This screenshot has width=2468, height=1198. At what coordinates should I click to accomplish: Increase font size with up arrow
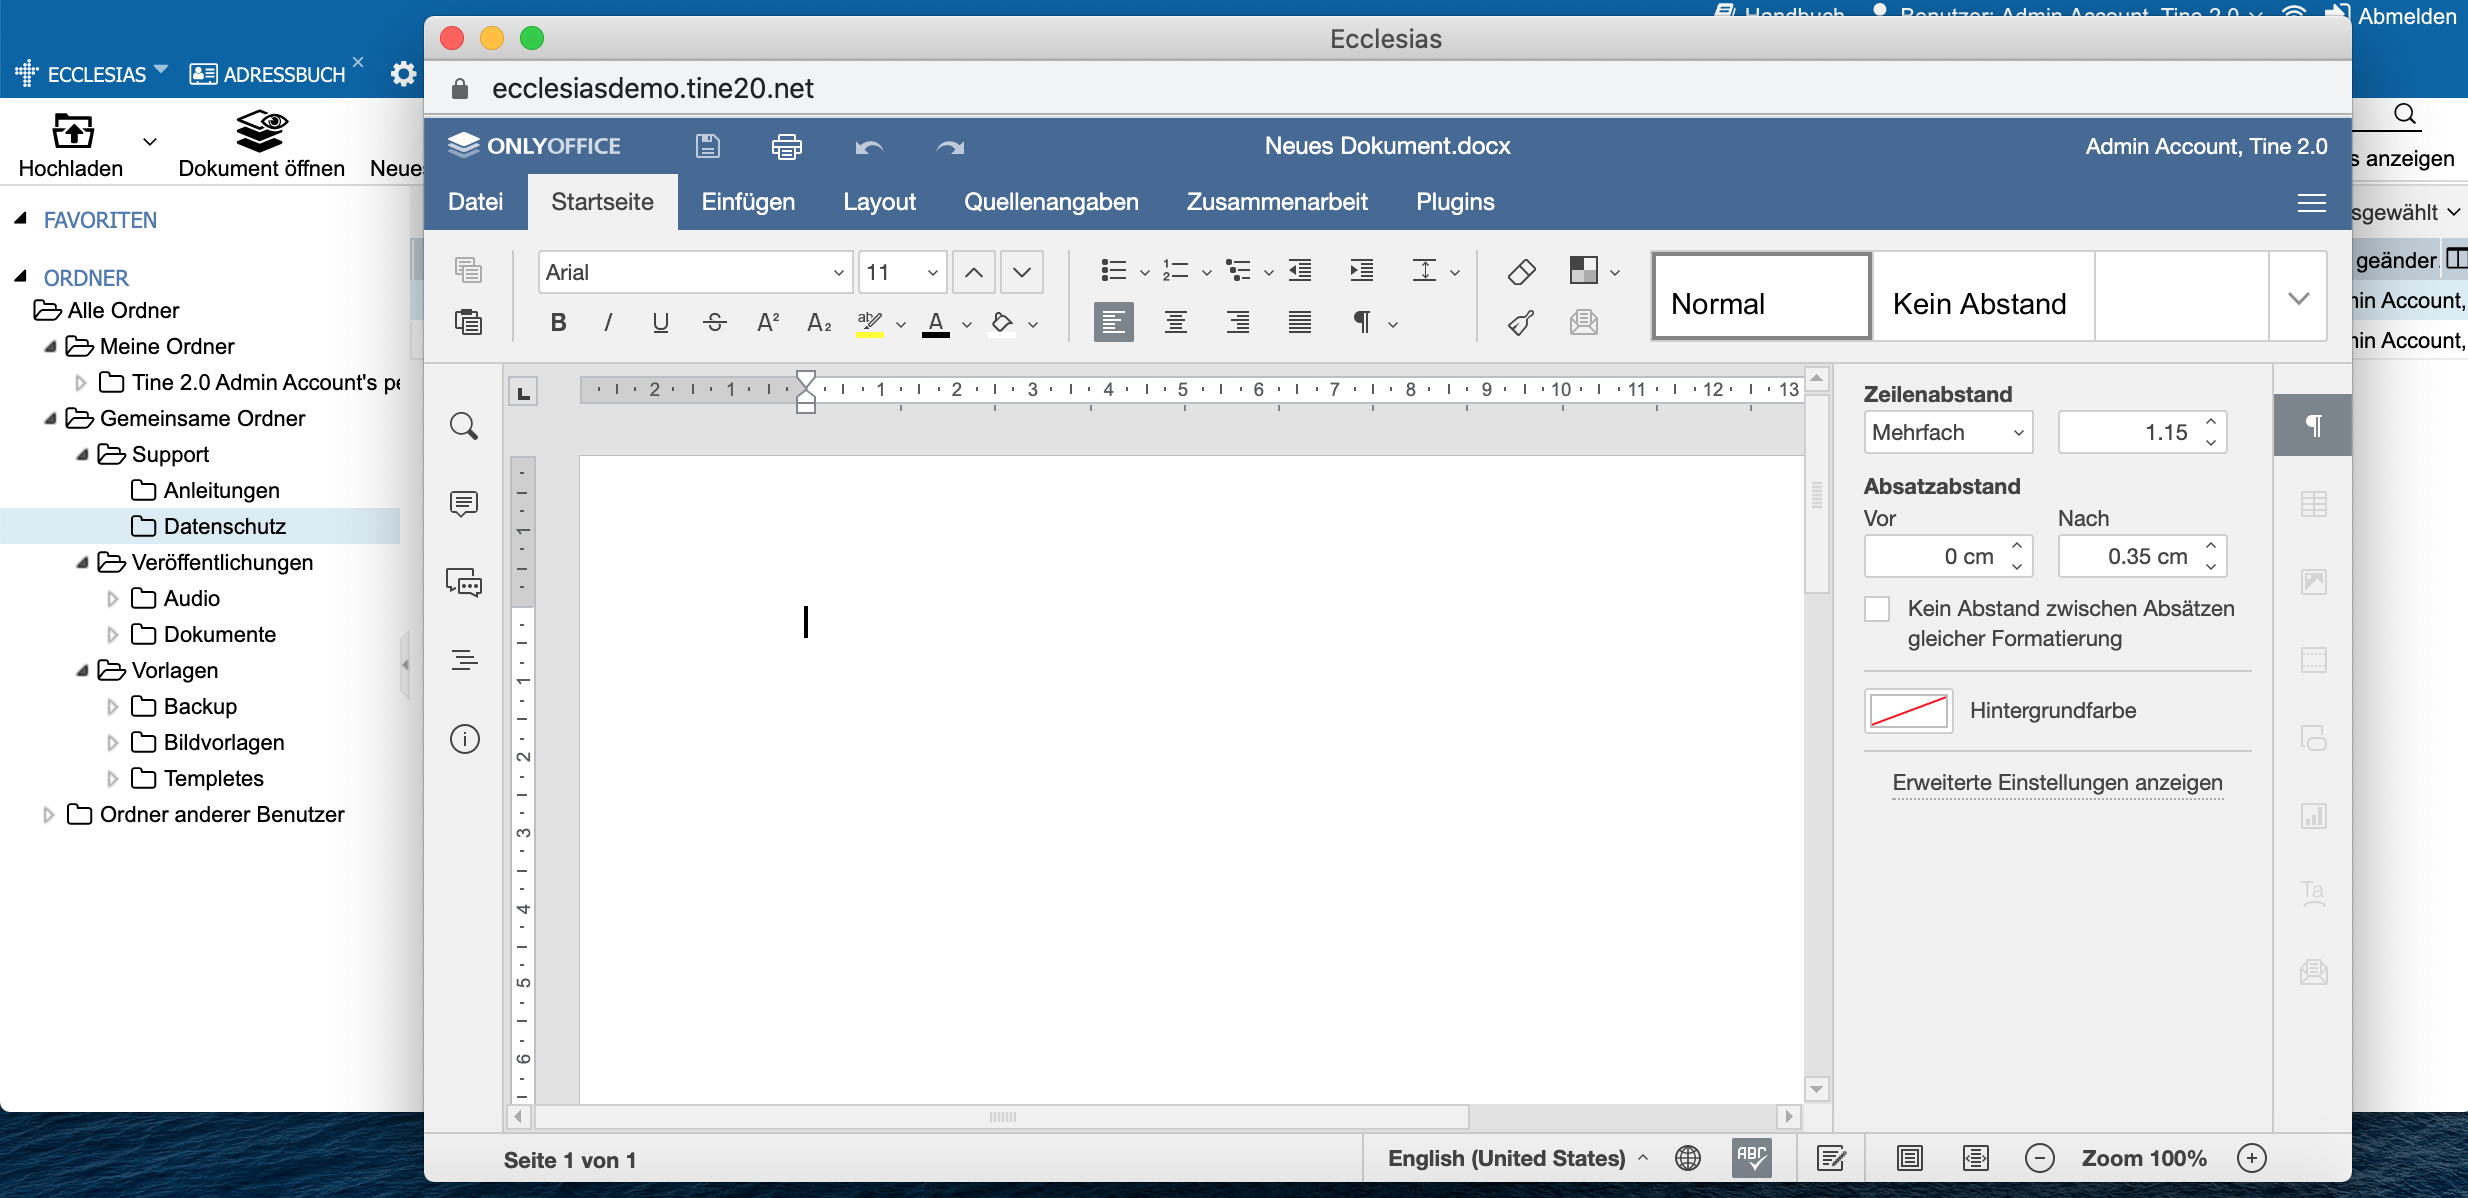(x=973, y=272)
